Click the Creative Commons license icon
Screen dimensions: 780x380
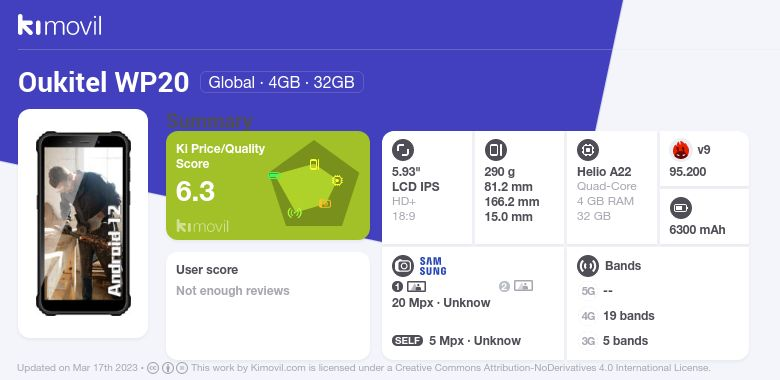click(x=153, y=368)
